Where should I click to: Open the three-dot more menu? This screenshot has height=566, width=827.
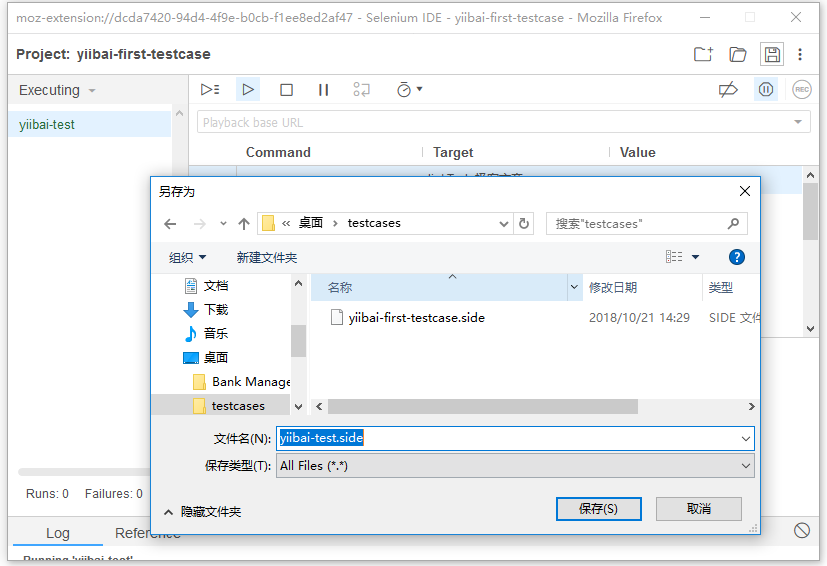800,54
